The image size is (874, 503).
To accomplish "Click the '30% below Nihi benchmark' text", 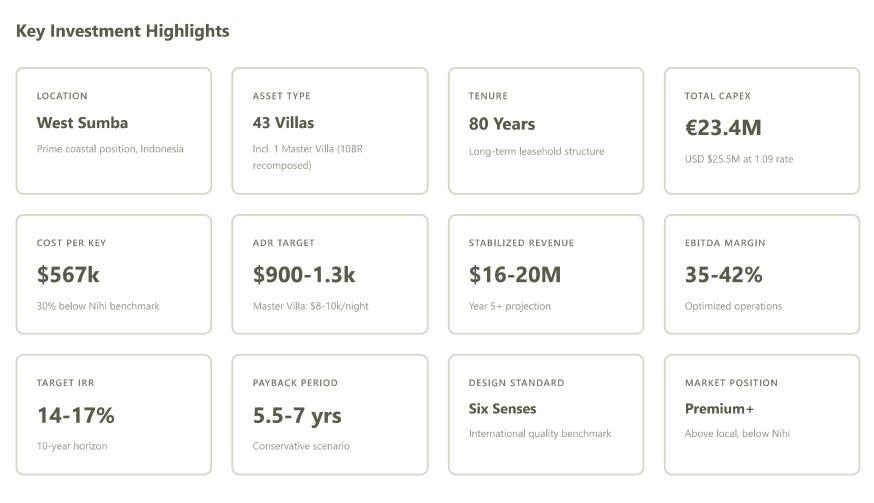I will [98, 306].
